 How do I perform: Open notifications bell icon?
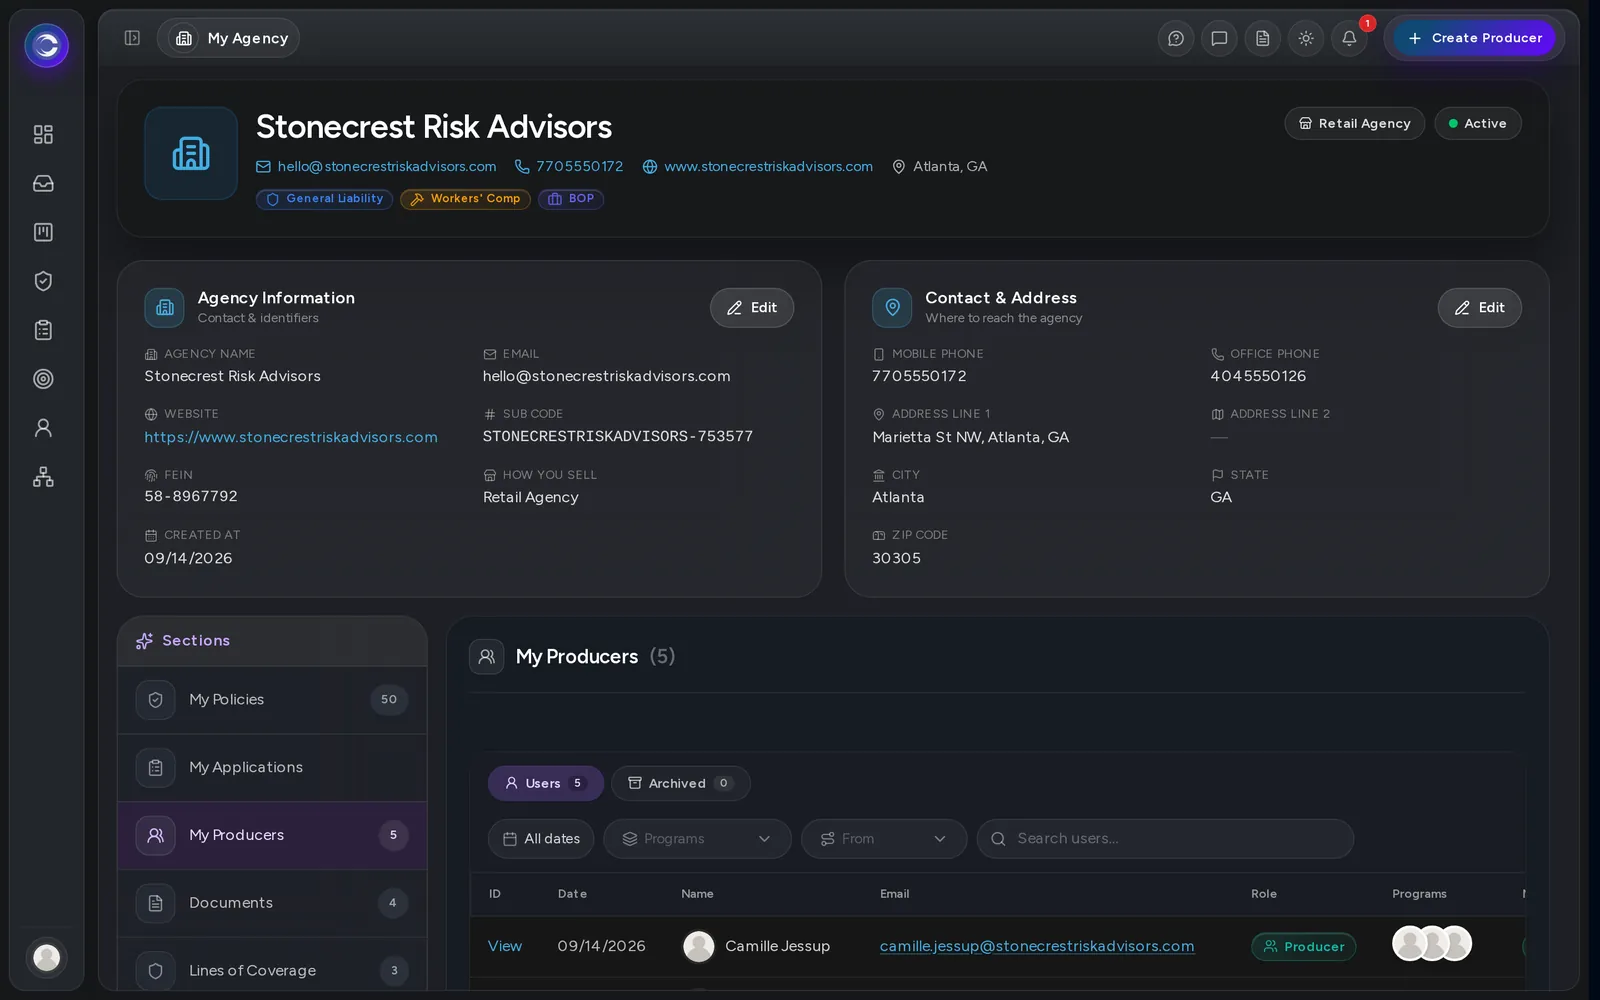coord(1349,38)
